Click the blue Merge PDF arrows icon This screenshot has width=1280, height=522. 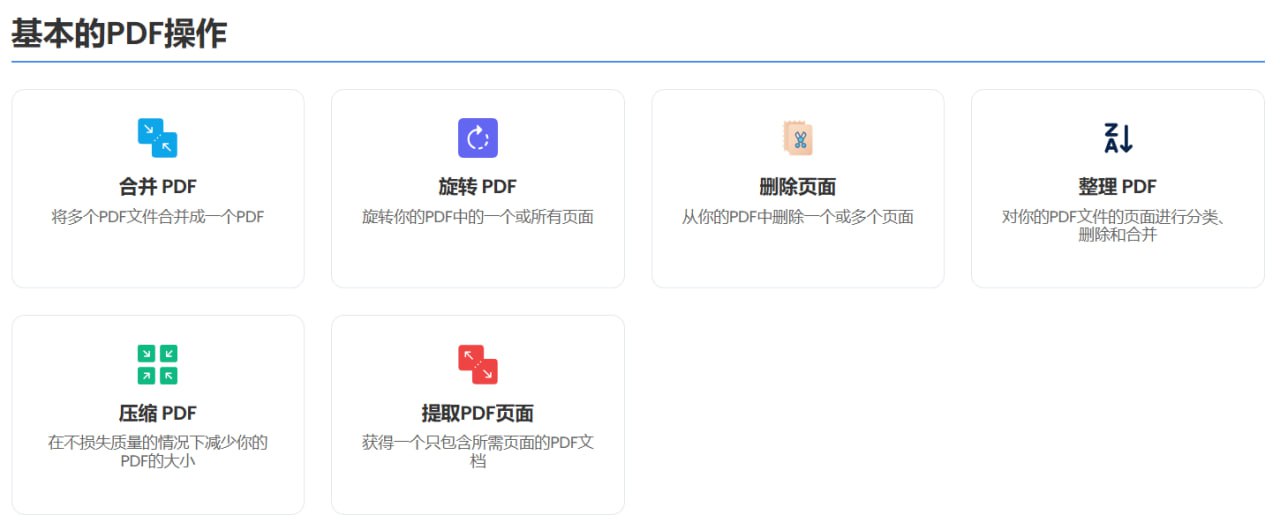coord(157,138)
